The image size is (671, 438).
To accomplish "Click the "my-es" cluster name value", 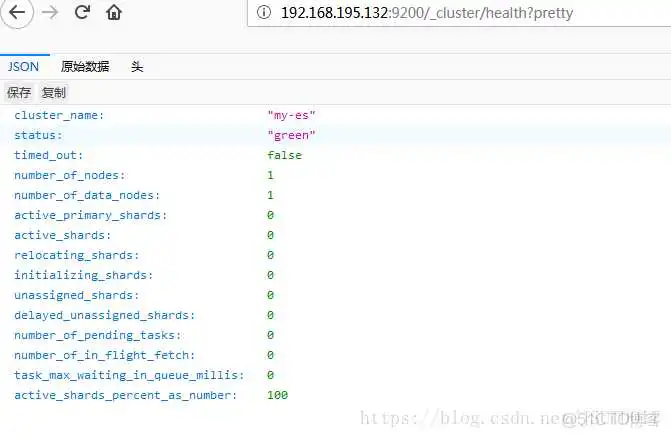I will [291, 115].
